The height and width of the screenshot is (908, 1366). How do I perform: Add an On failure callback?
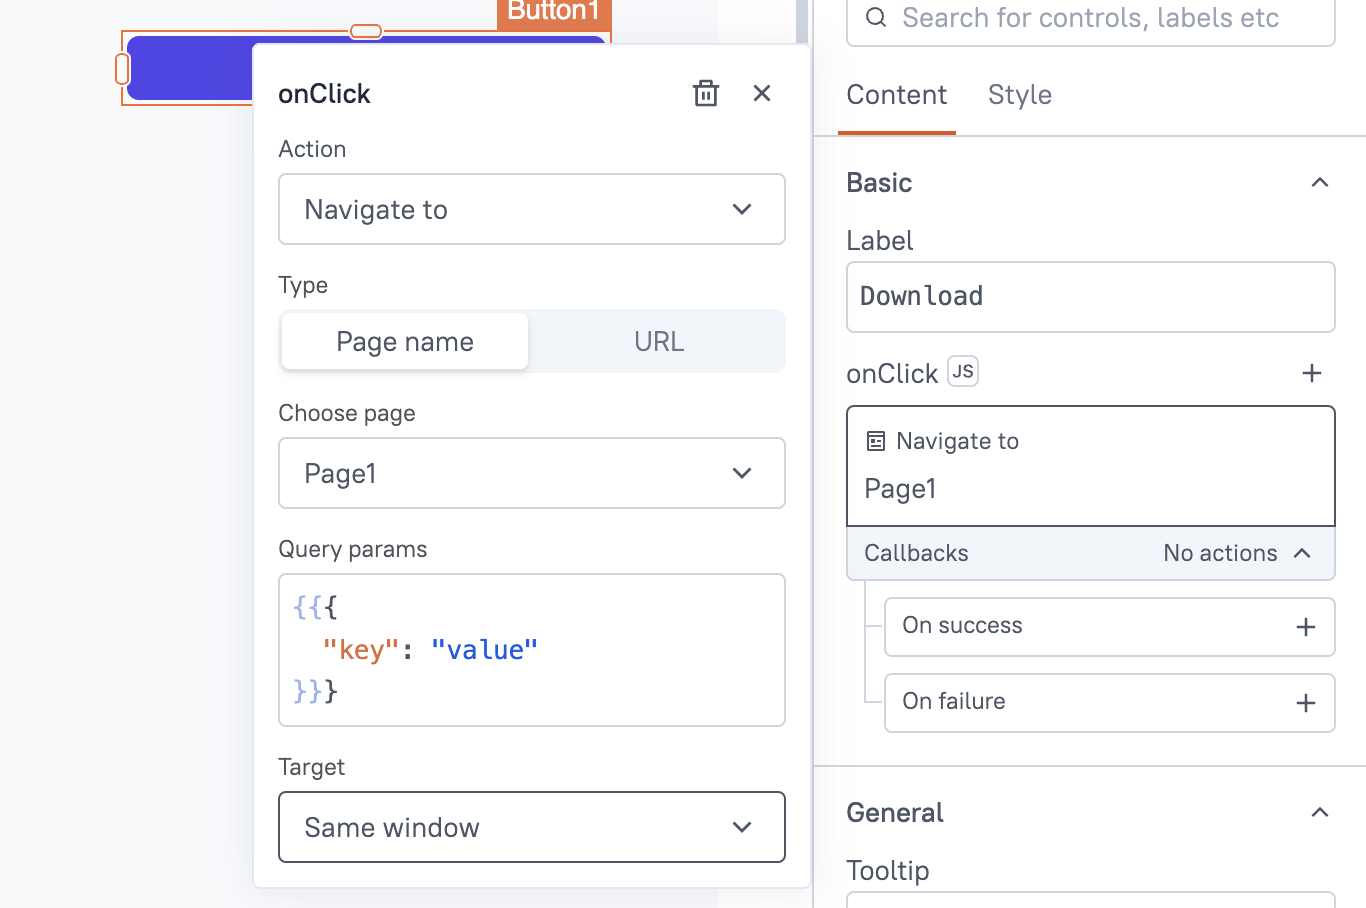pos(1305,703)
